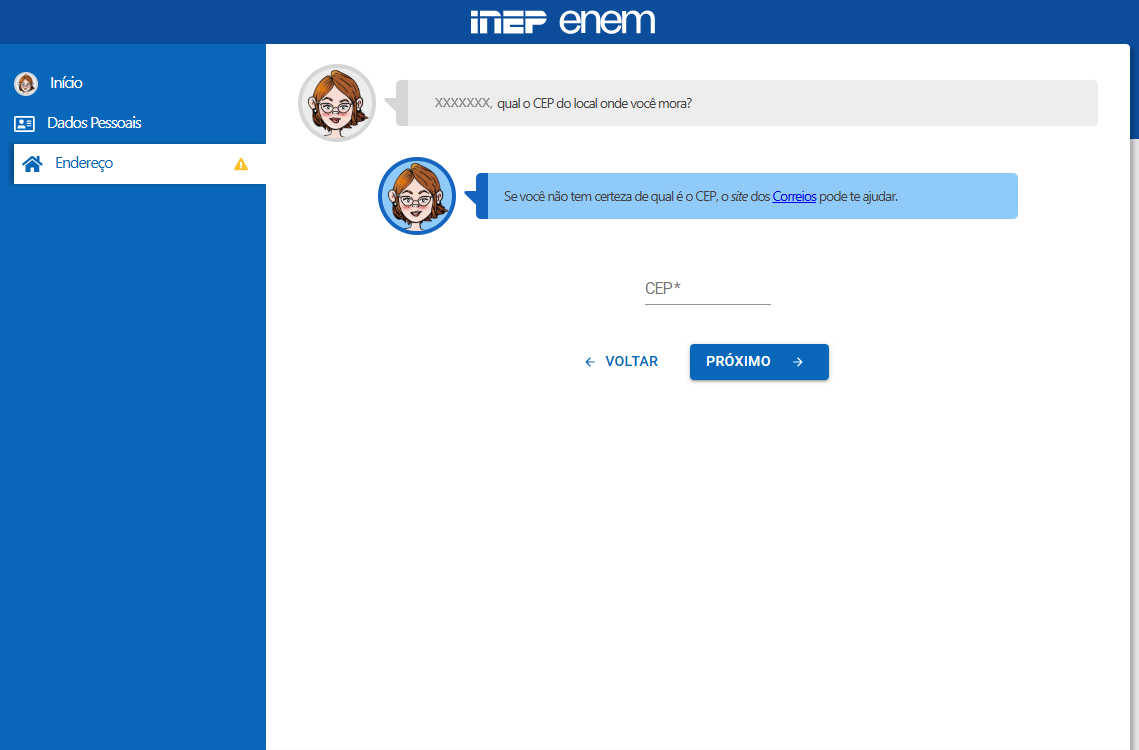This screenshot has height=750, width=1139.
Task: Go back using the VOLTAR text
Action: pos(631,362)
